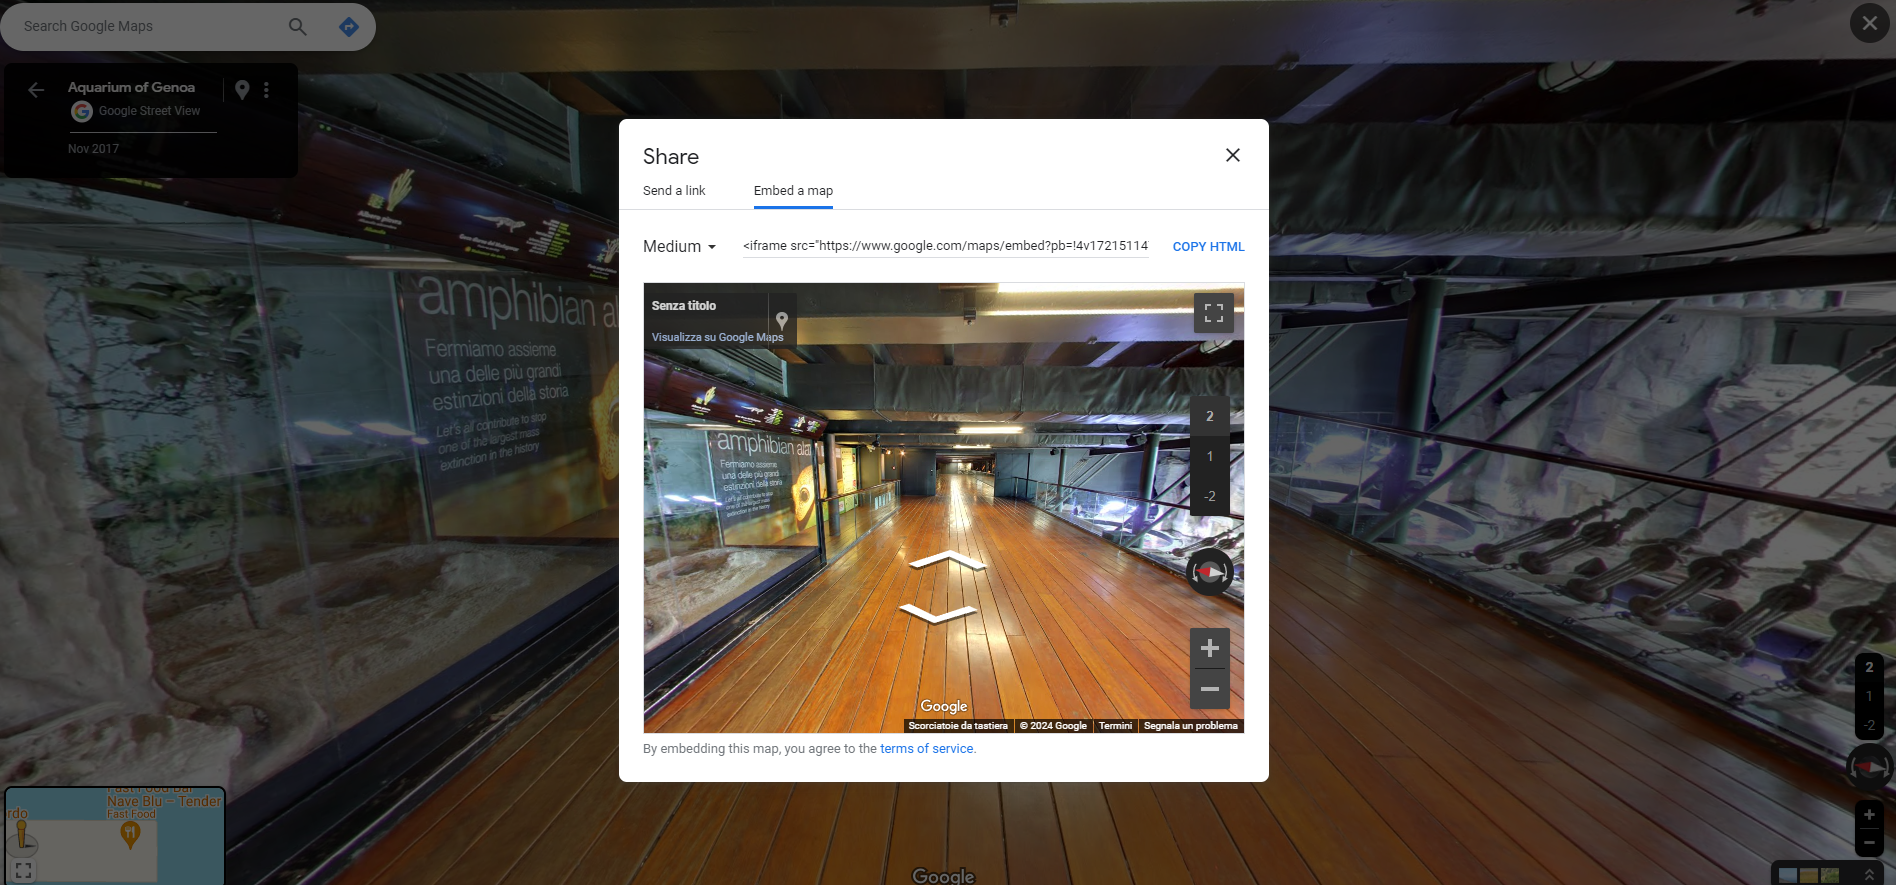Click the compass in the embed preview

point(1209,572)
